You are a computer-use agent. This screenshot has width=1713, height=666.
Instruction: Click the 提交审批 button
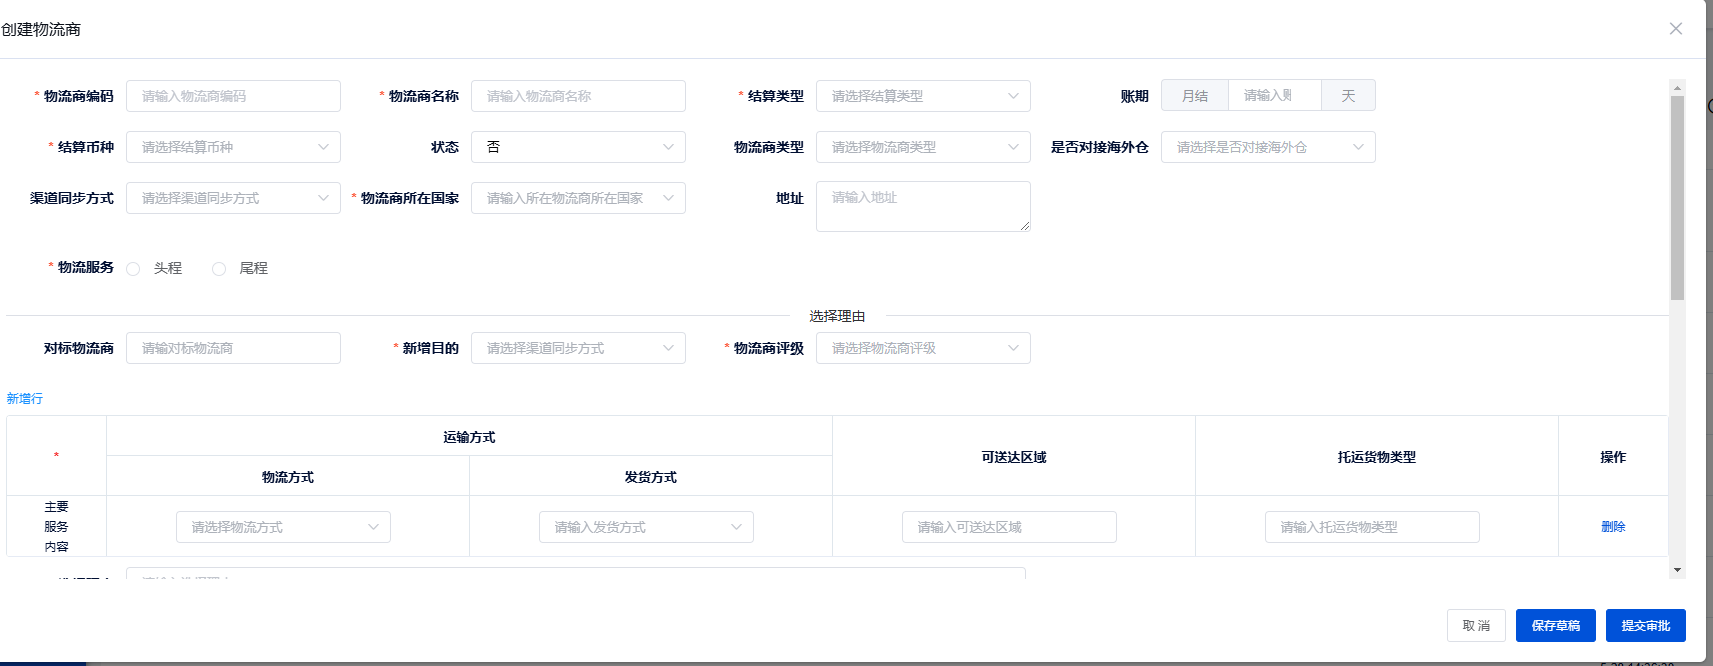tap(1646, 626)
